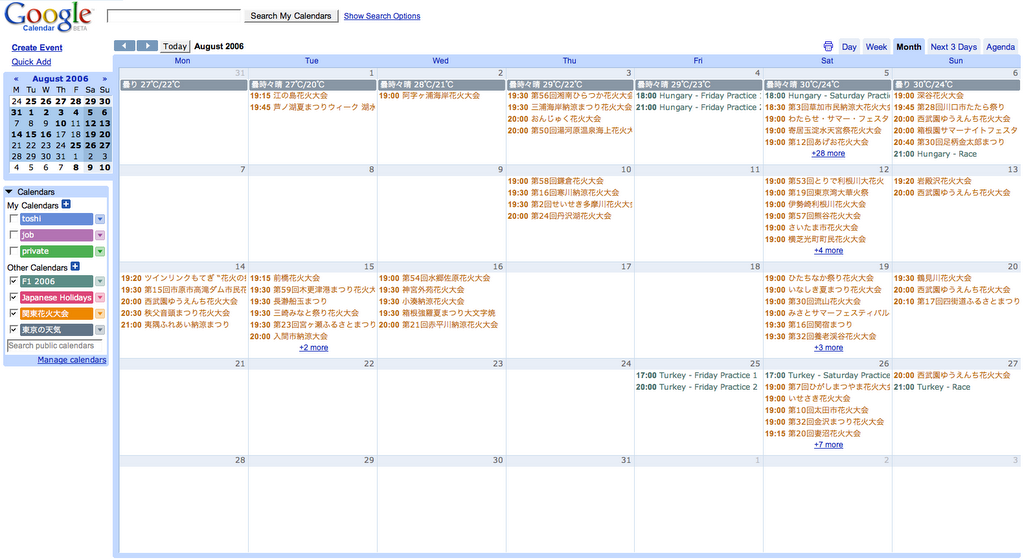Open 関東花火大会 calendar options dropdown
The image size is (1024, 560).
100,314
